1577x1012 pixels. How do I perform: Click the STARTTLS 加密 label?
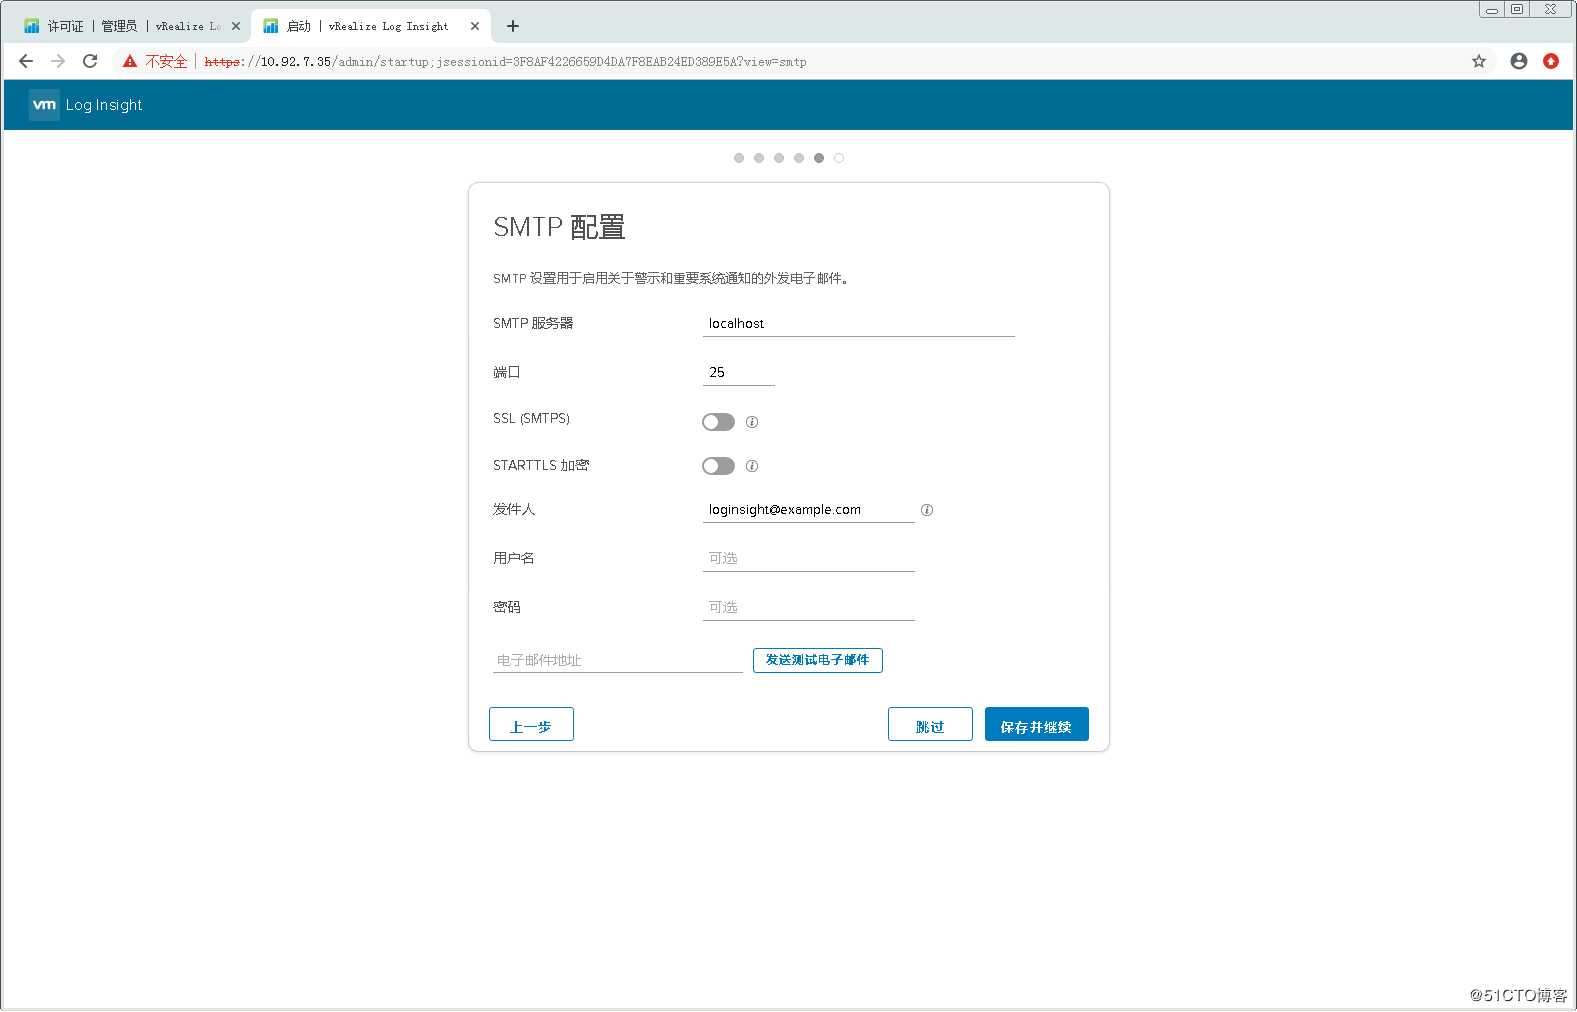pyautogui.click(x=541, y=465)
